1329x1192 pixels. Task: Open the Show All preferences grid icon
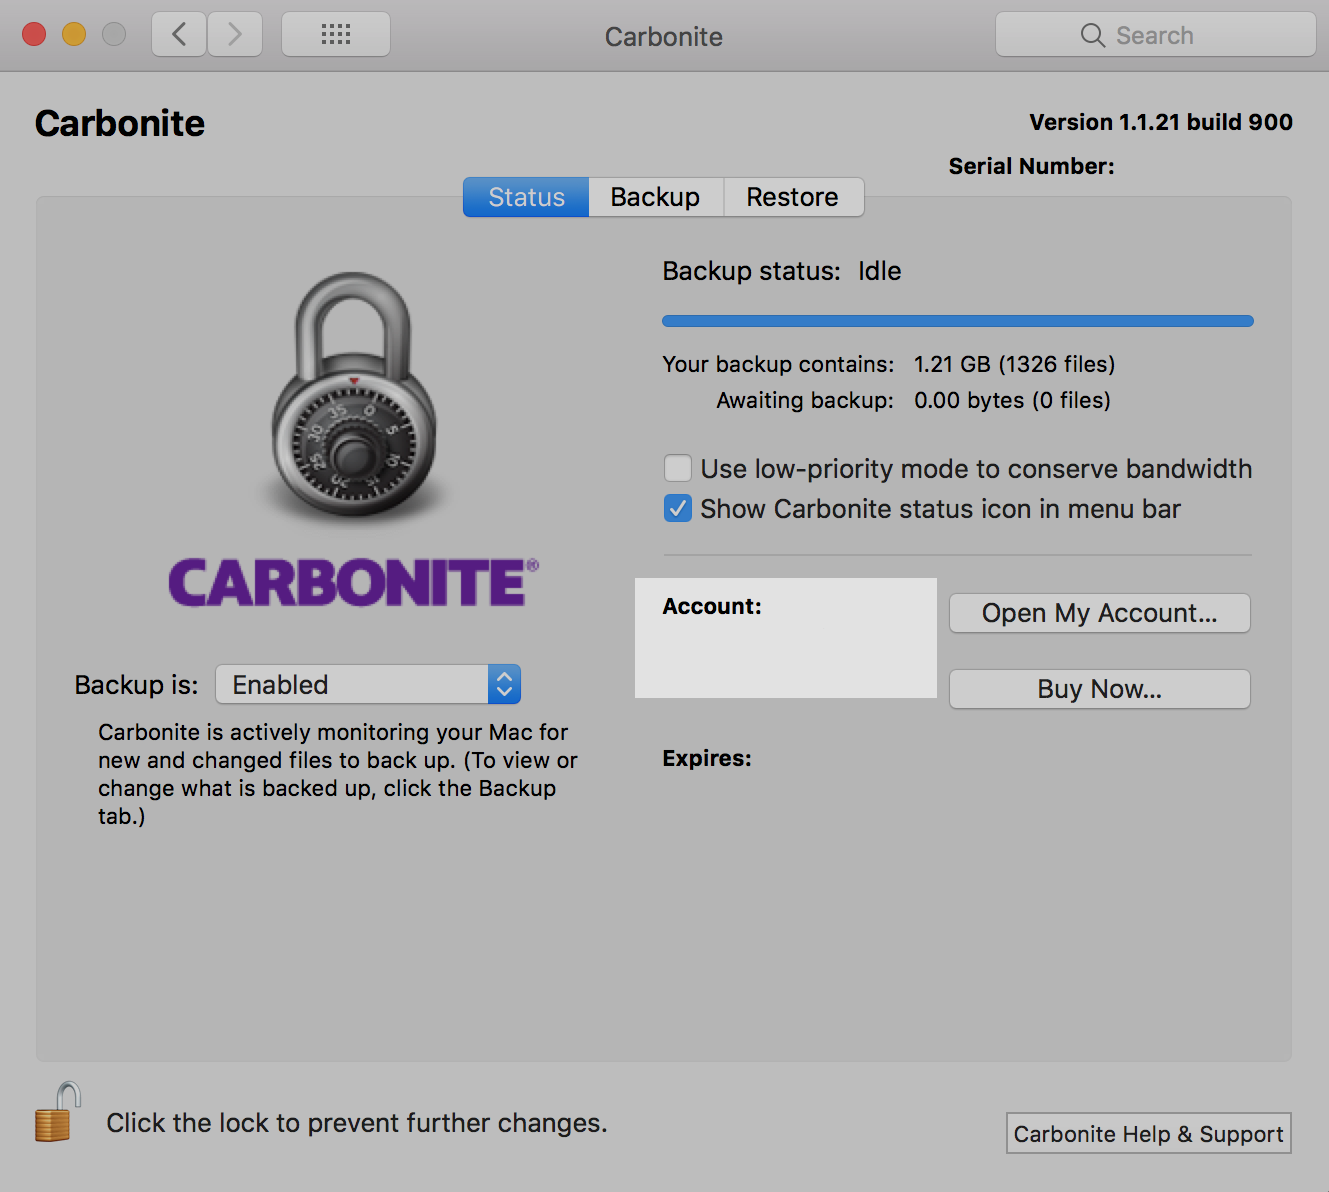[335, 33]
